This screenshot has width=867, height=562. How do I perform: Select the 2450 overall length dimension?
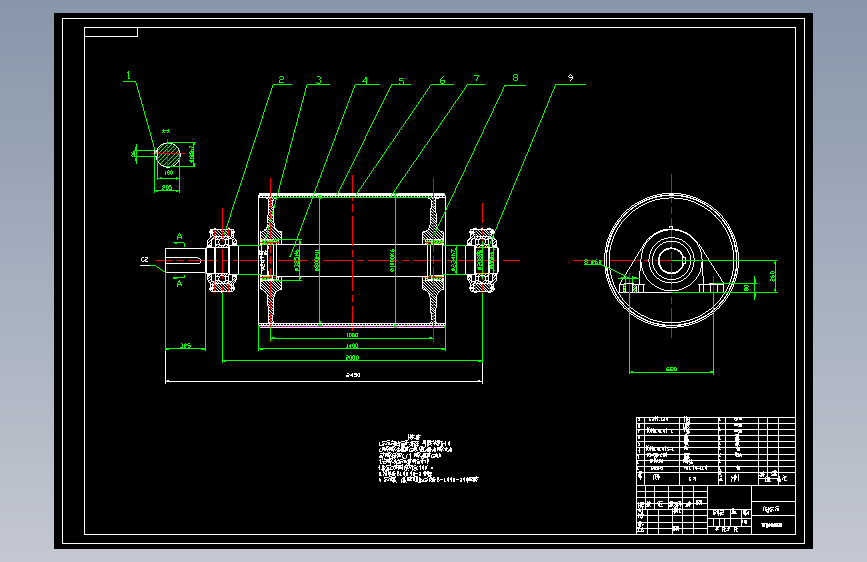[x=353, y=375]
